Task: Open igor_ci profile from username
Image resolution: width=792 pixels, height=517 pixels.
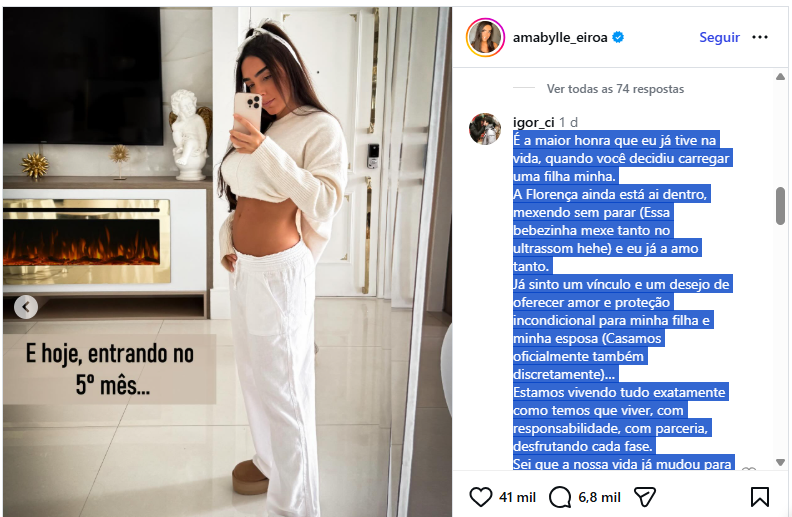Action: (533, 122)
